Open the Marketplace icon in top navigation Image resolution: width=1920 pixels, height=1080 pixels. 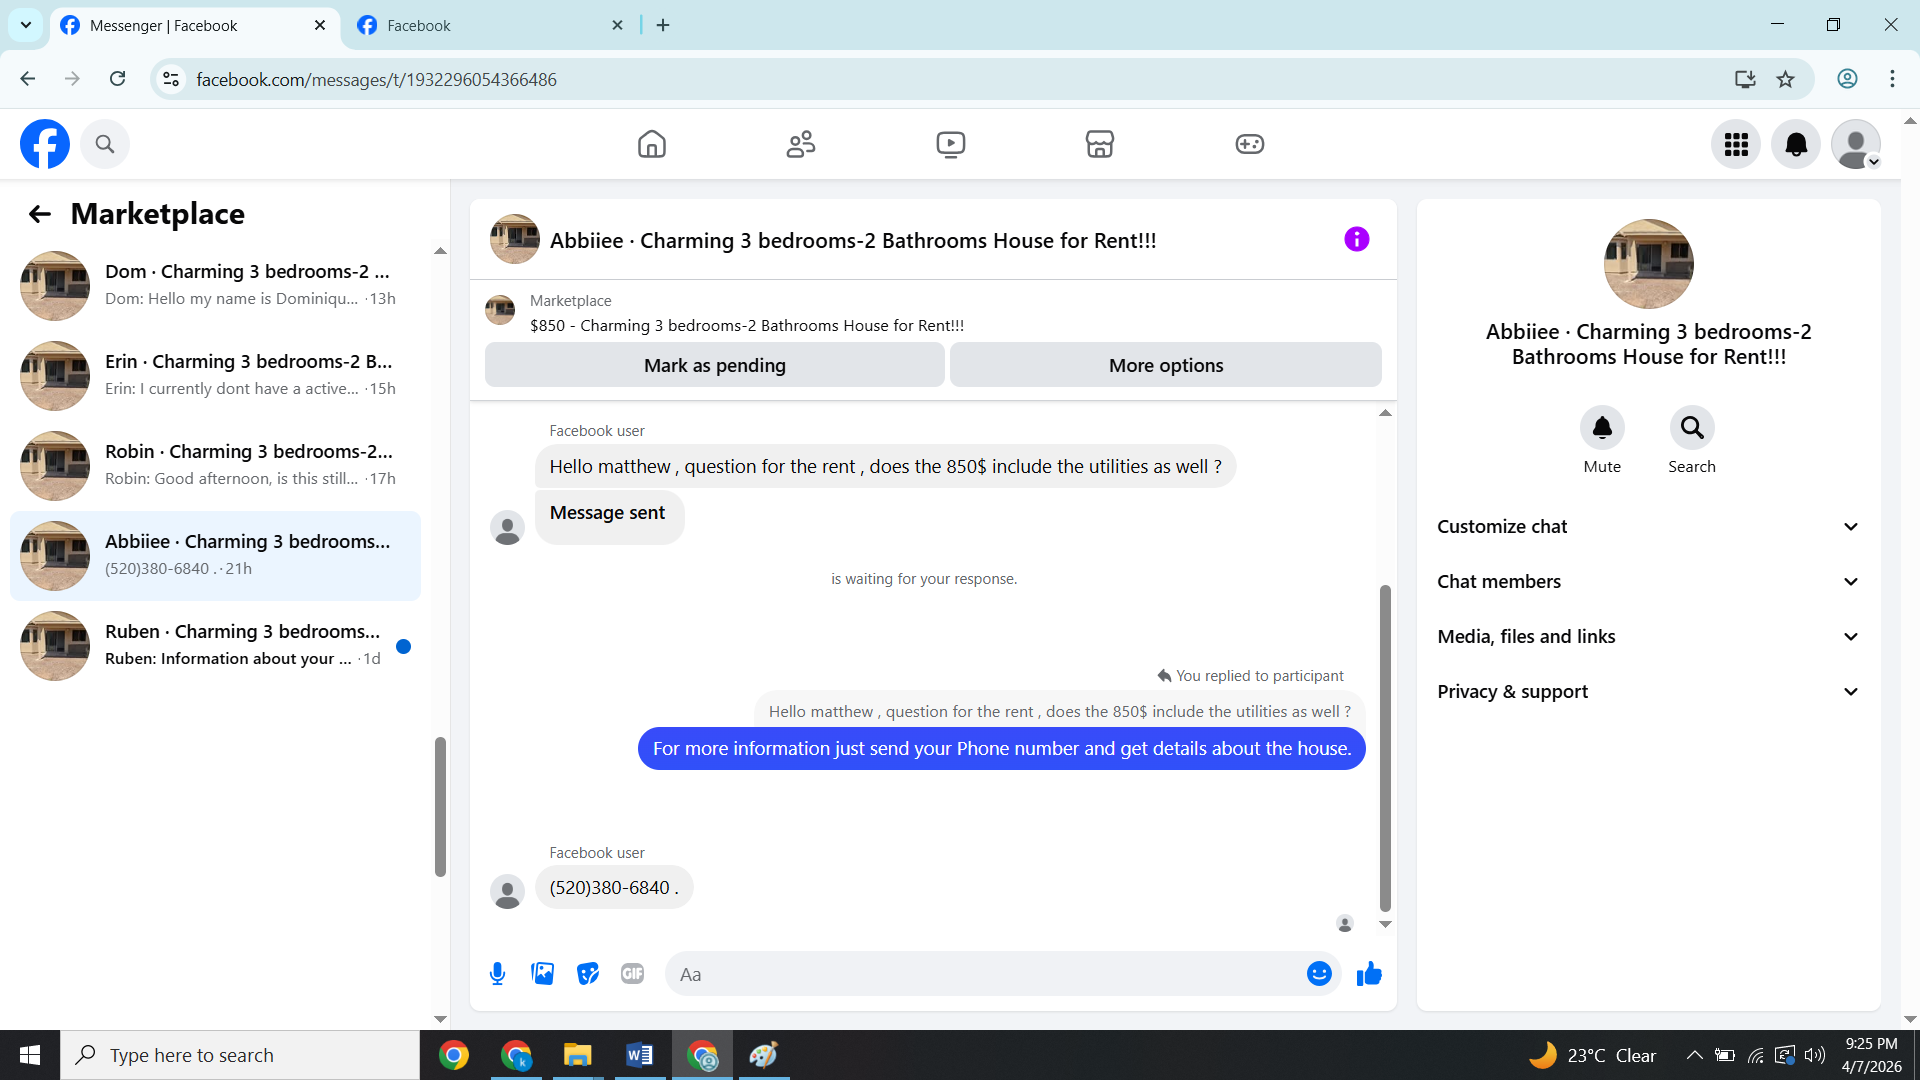[1099, 144]
